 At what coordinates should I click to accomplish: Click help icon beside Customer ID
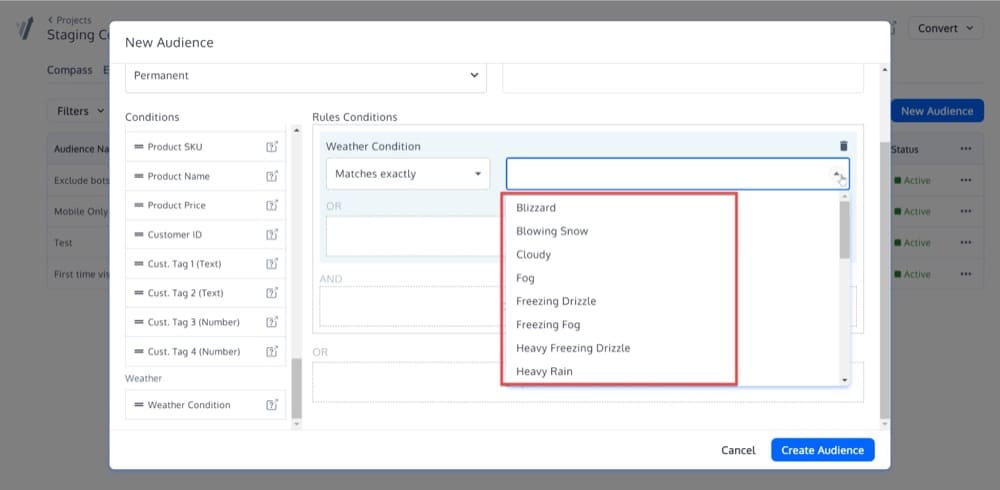click(271, 235)
